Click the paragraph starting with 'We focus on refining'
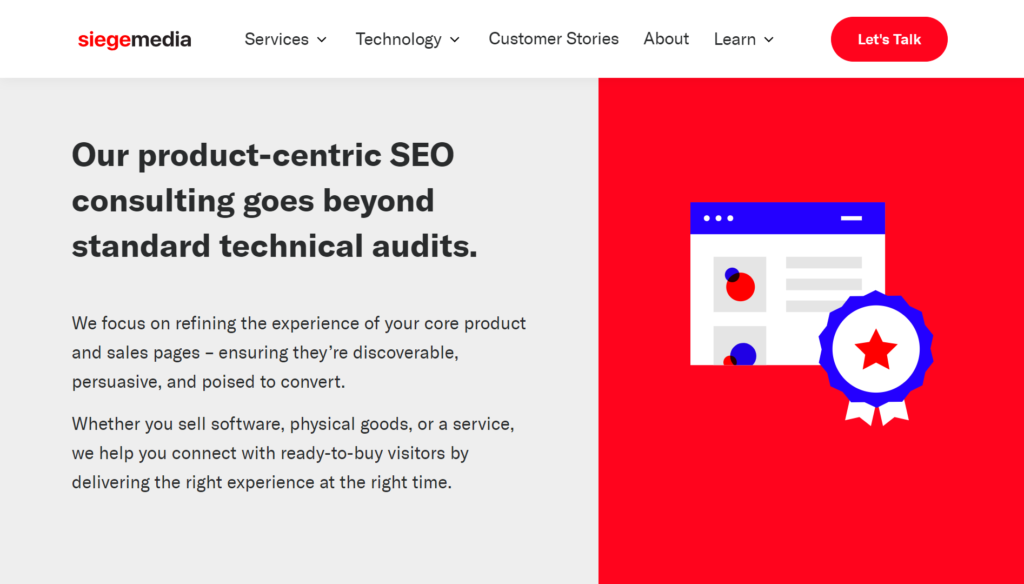 298,352
